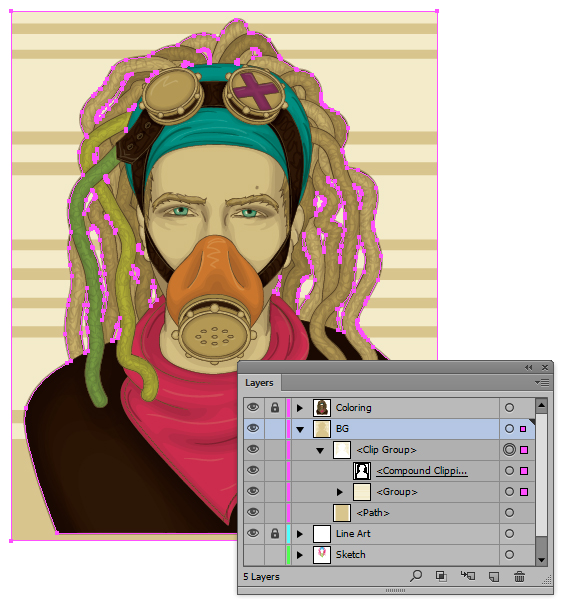Click target circle of Coloring layer
Image resolution: width=565 pixels, height=605 pixels.
pos(509,407)
